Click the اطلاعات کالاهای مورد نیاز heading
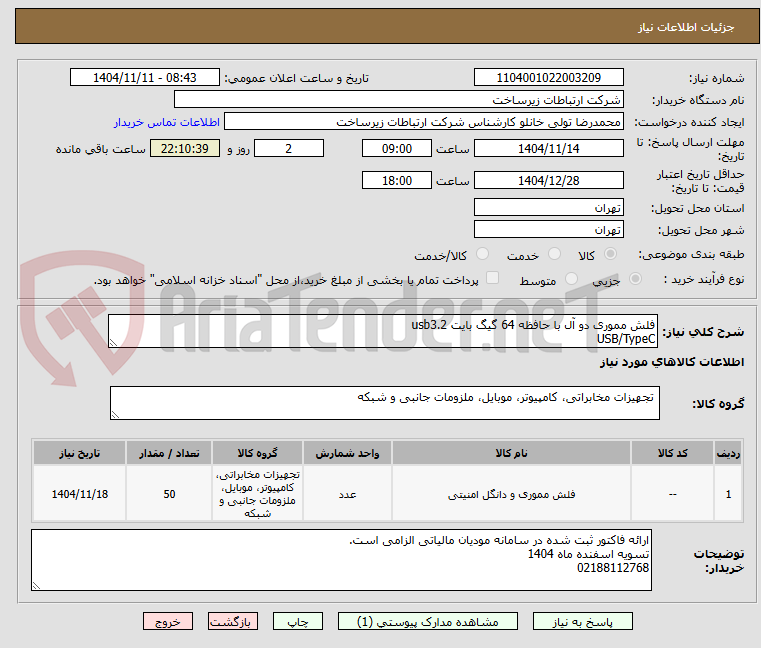761x648 pixels. pos(672,362)
